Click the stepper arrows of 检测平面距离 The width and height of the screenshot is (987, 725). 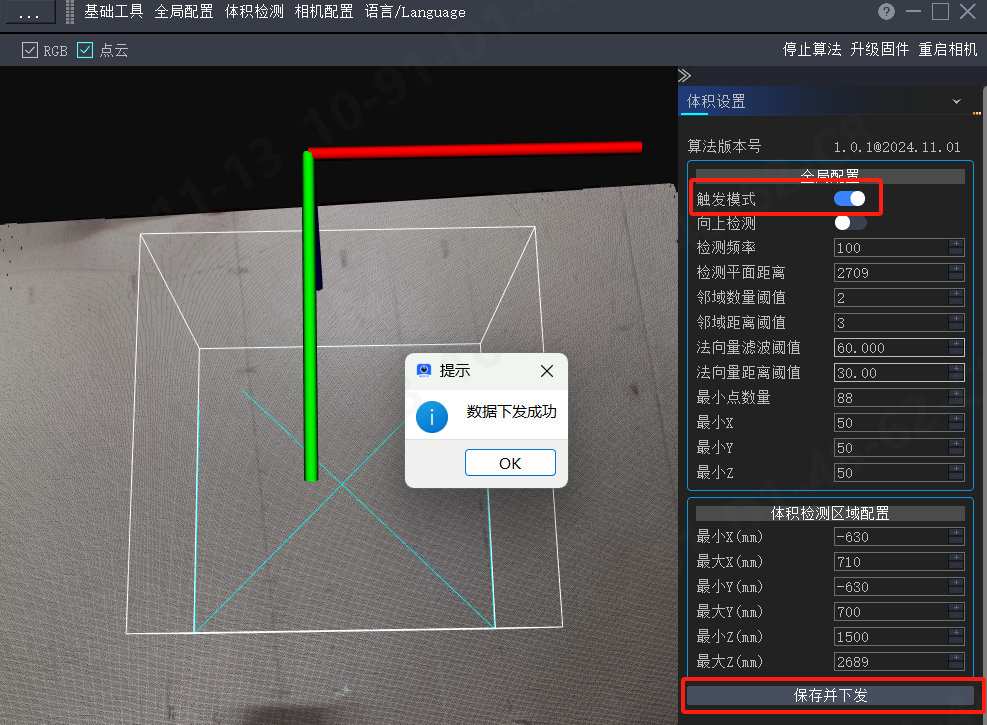956,273
